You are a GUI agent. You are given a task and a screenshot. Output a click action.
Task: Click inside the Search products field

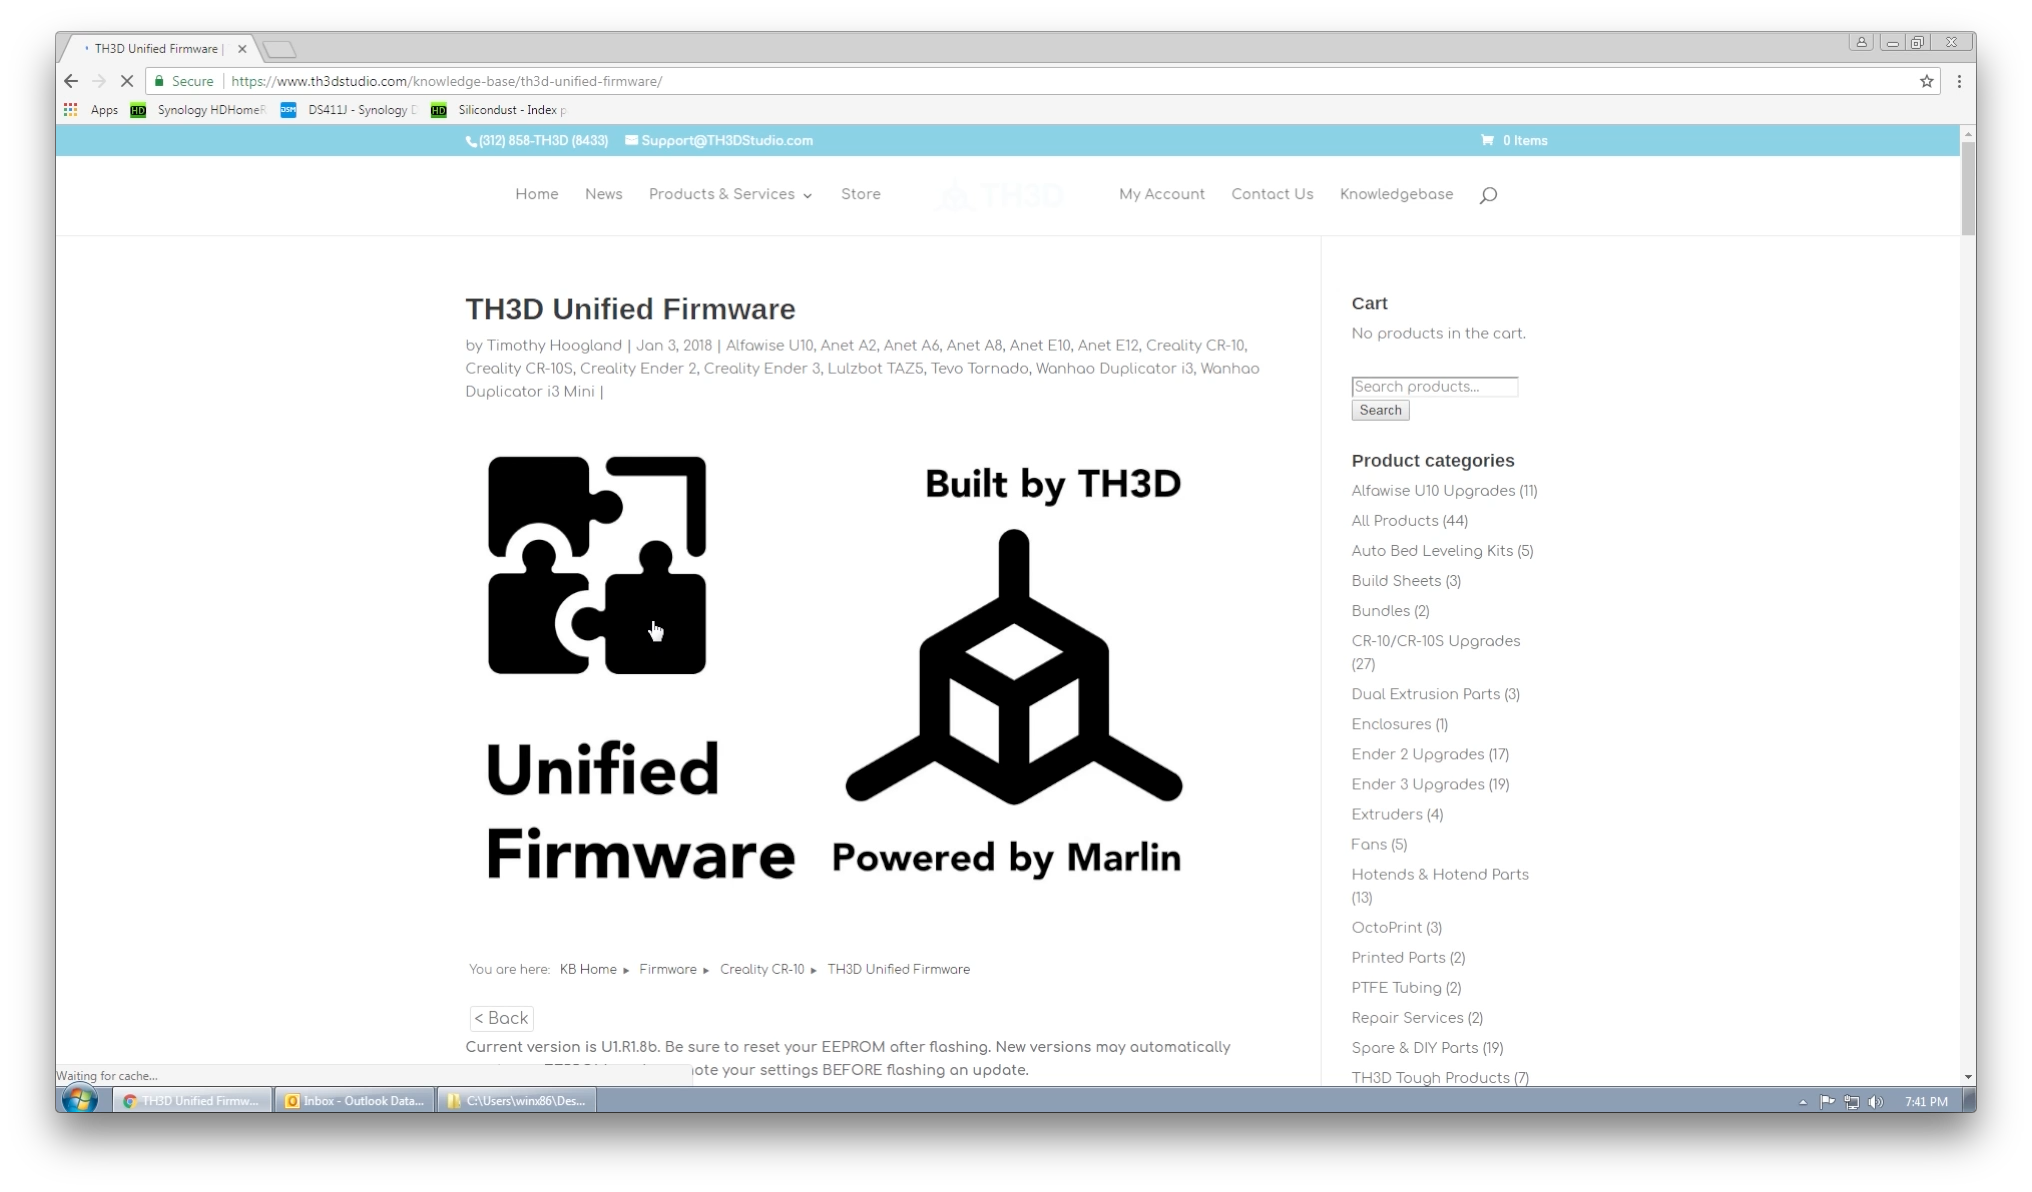[1434, 386]
